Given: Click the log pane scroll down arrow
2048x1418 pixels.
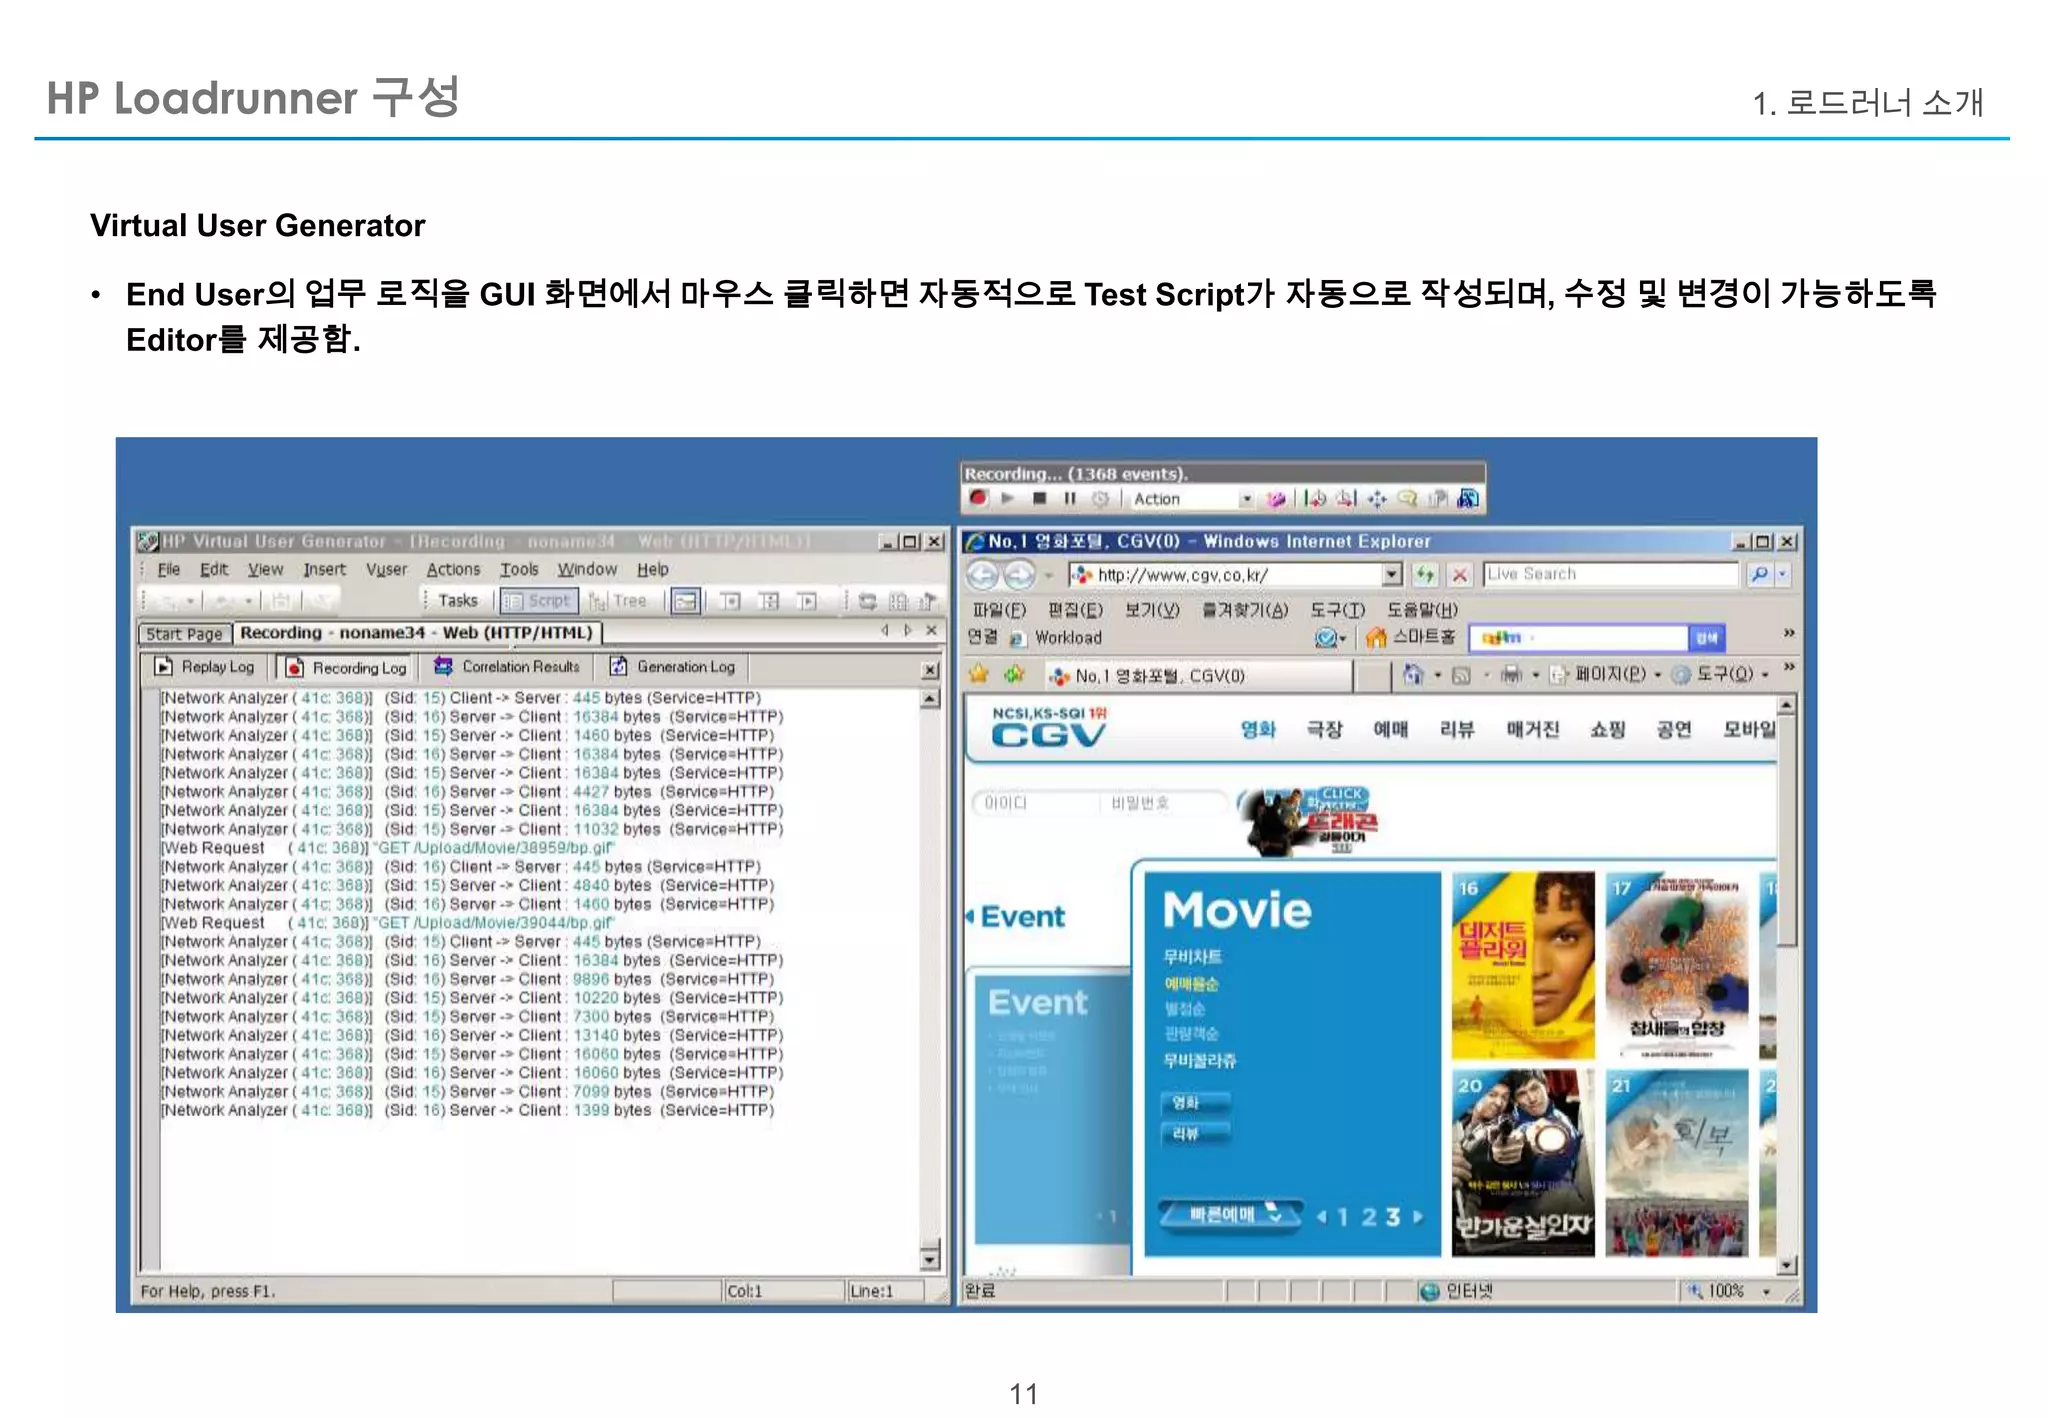Looking at the screenshot, I should 930,1258.
